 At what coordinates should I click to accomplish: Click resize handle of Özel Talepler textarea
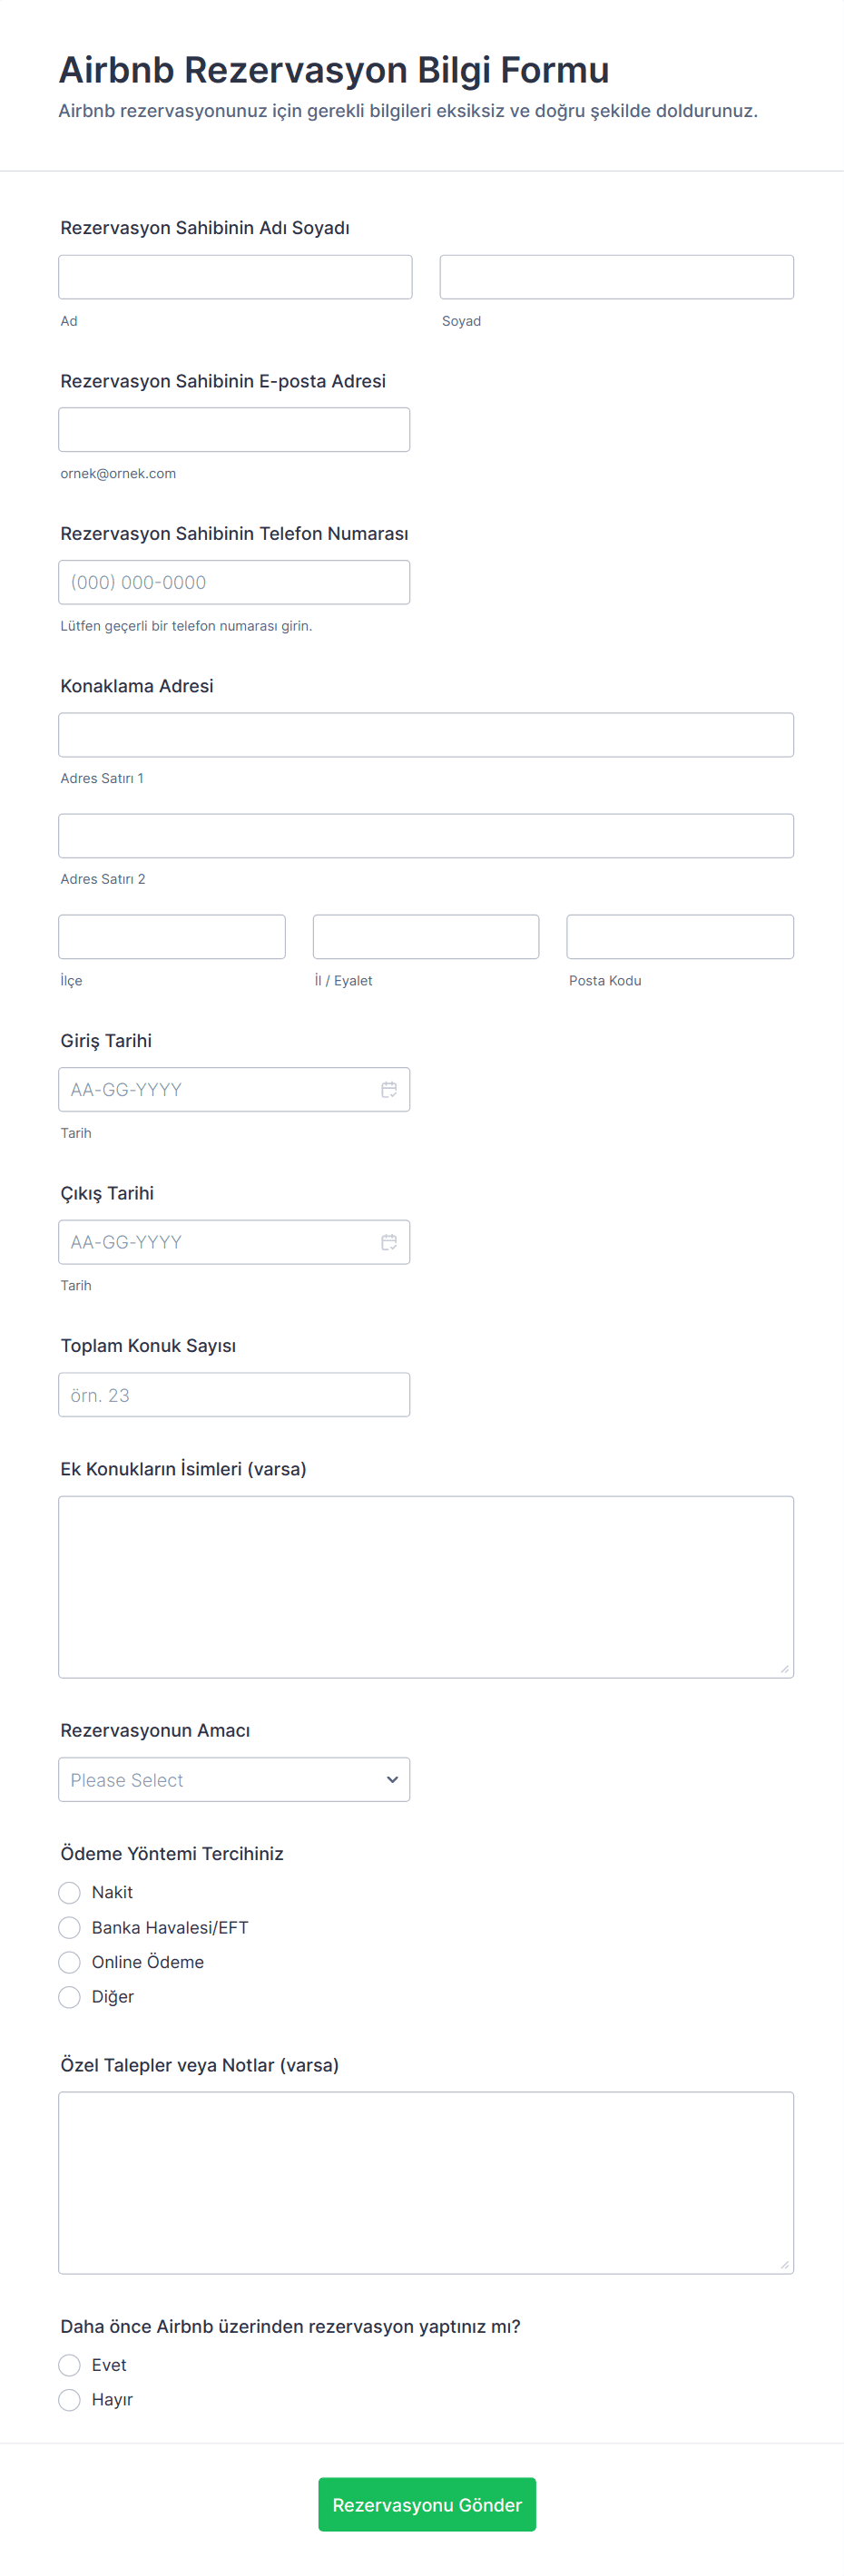coord(784,2264)
